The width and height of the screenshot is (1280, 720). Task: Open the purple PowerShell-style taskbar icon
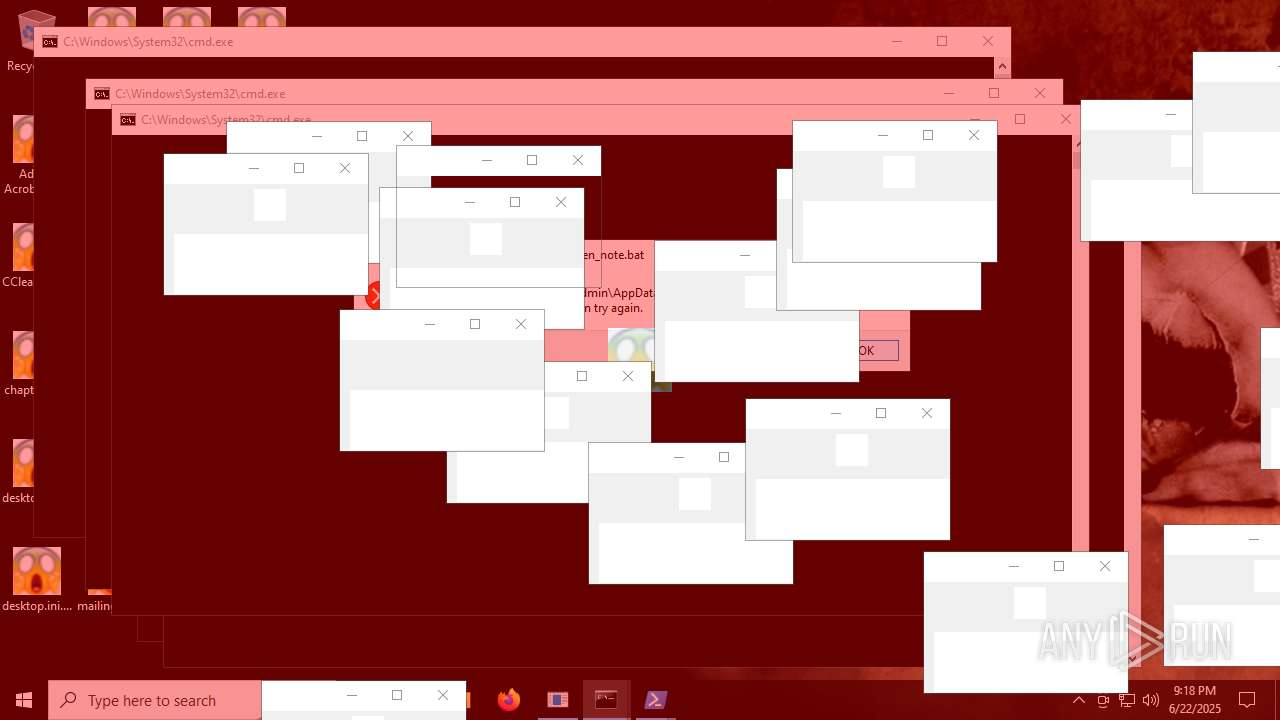(x=655, y=700)
